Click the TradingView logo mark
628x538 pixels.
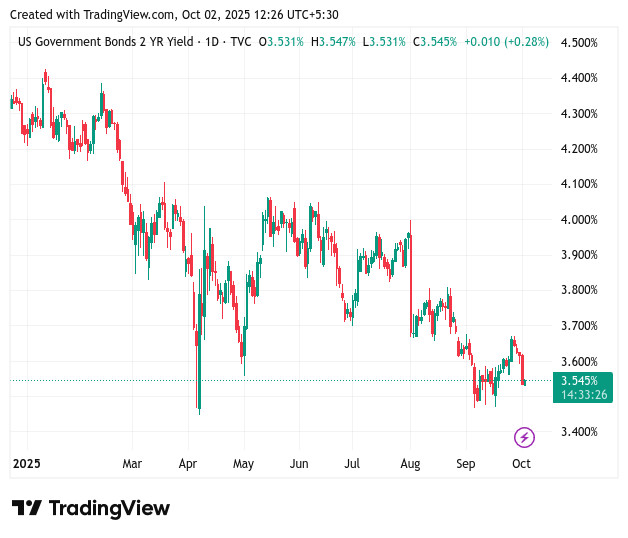pos(26,508)
